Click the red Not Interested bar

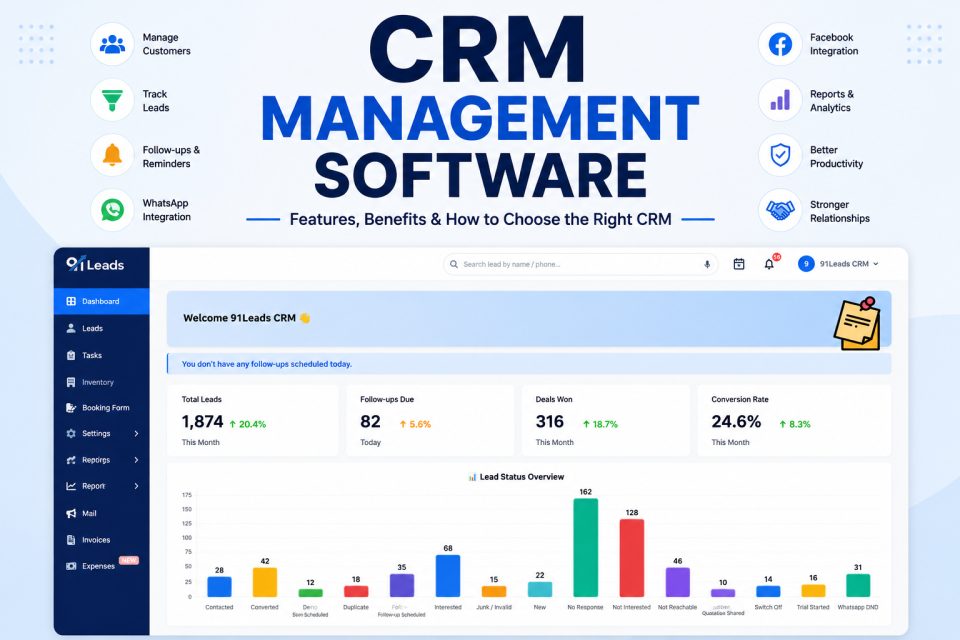pos(632,558)
